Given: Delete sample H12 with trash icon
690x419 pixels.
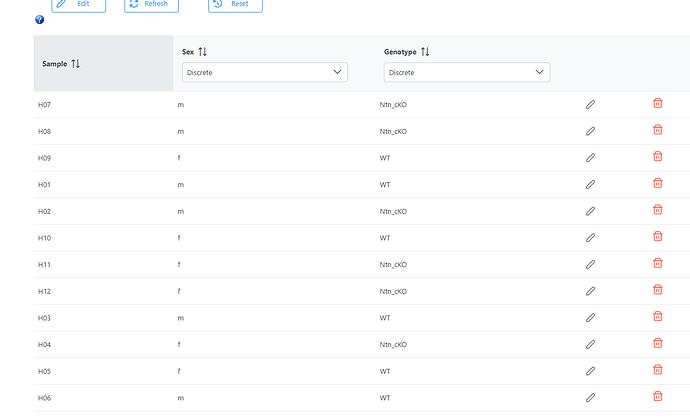Looking at the screenshot, I should [657, 289].
